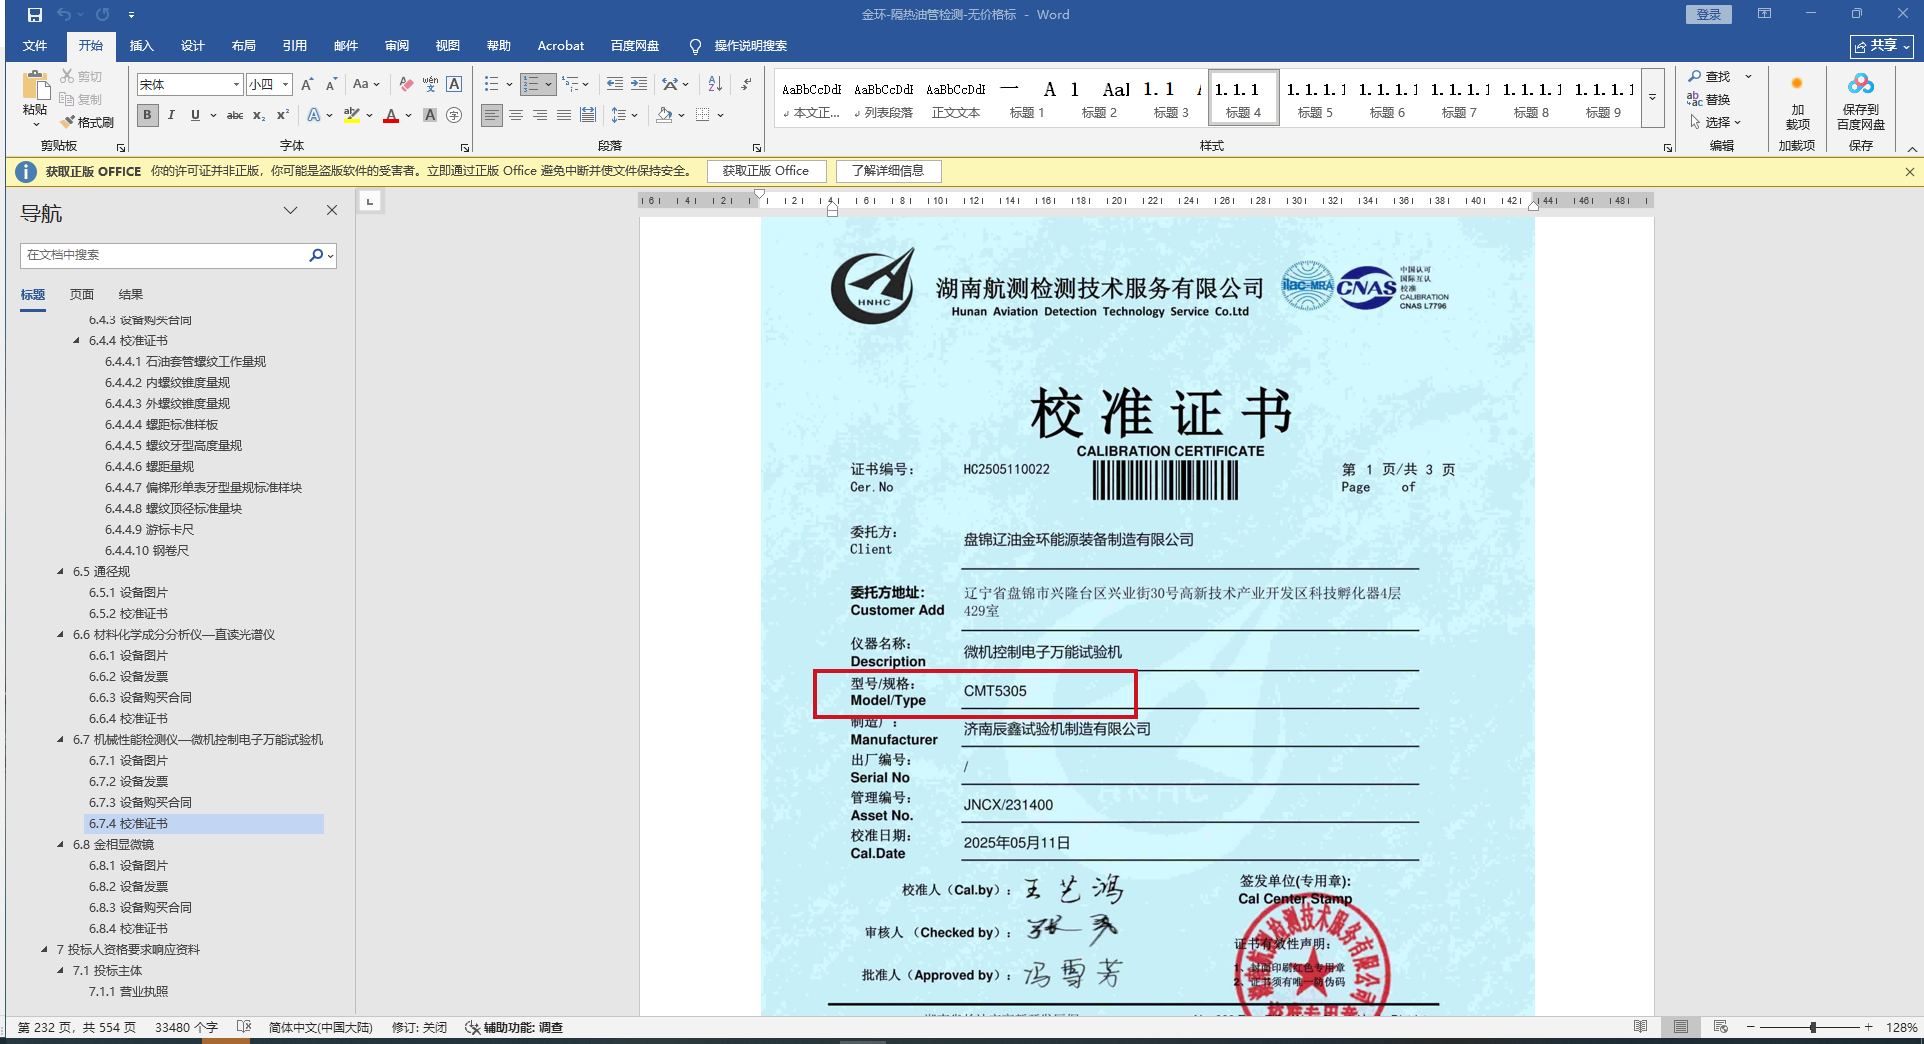The height and width of the screenshot is (1044, 1924).
Task: Open the Find (查找) tool
Action: (1709, 77)
